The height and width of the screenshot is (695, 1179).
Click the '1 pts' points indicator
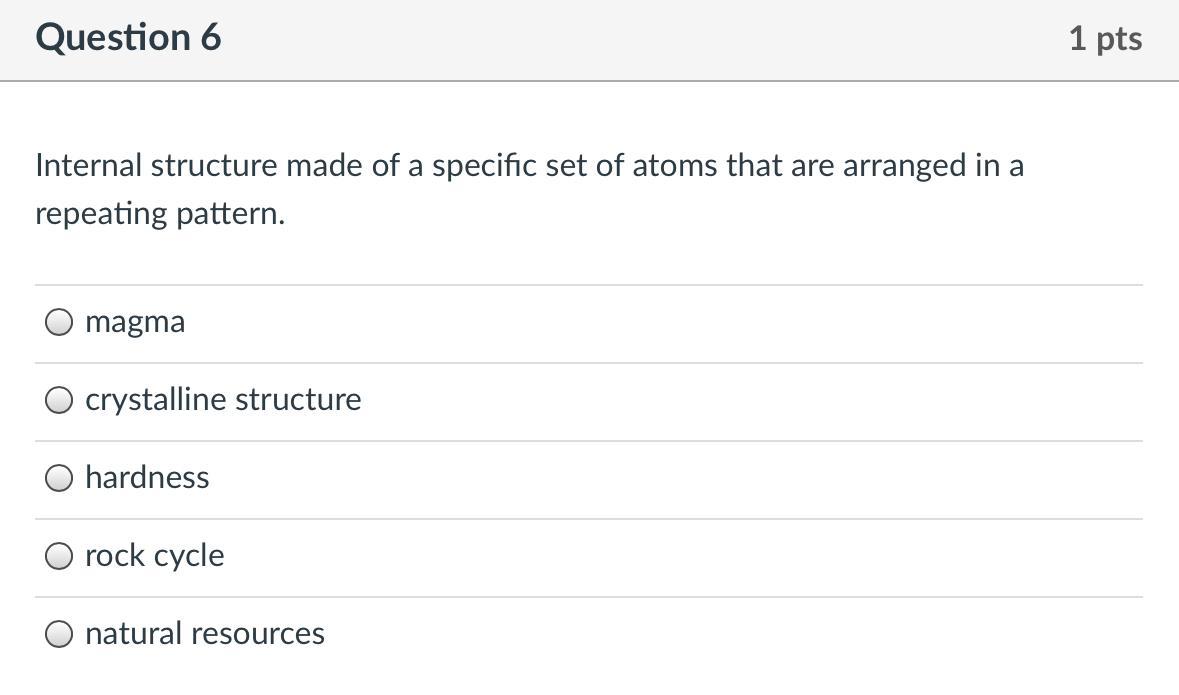[x=1105, y=39]
